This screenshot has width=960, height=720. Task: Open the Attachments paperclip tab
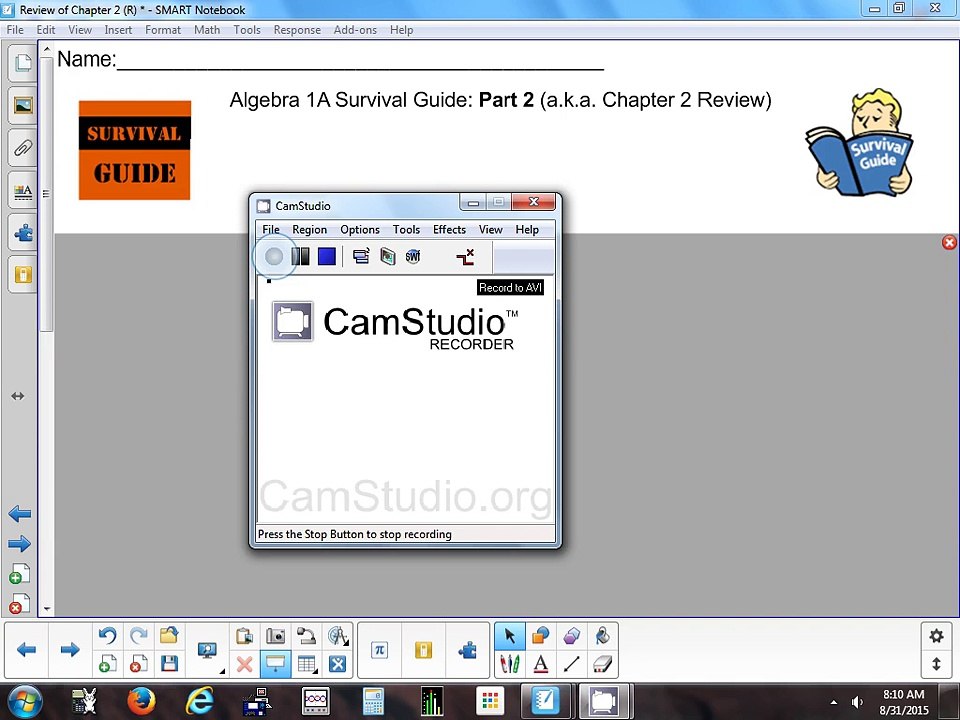23,148
